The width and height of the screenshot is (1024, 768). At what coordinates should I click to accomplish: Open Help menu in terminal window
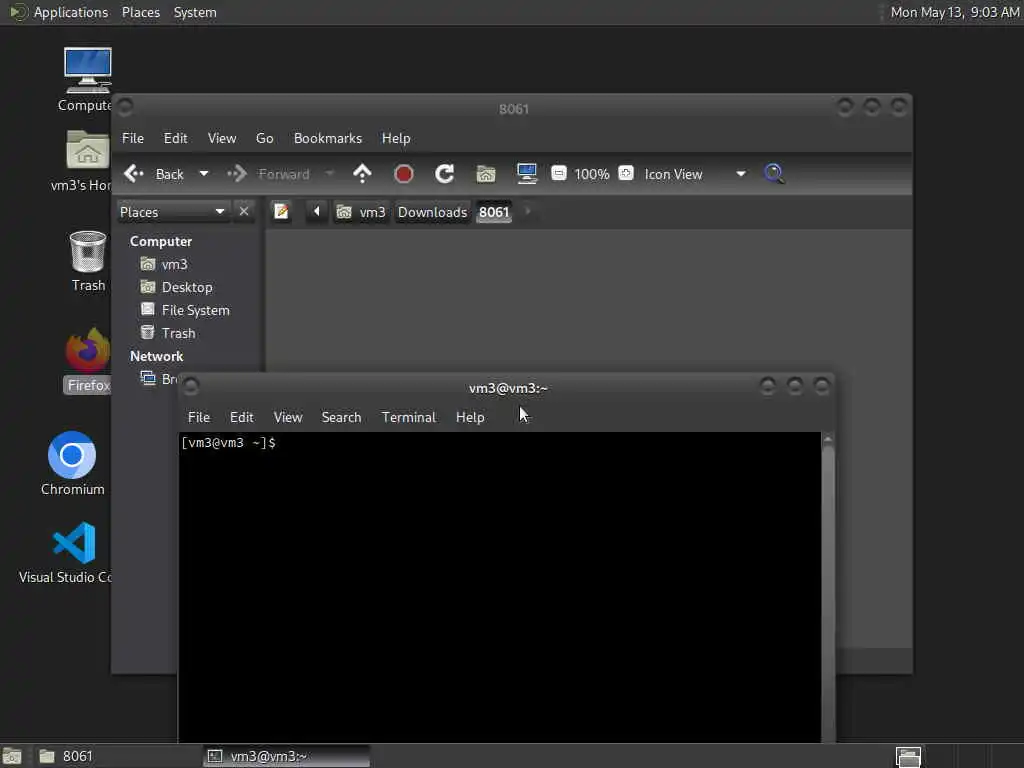pyautogui.click(x=470, y=417)
